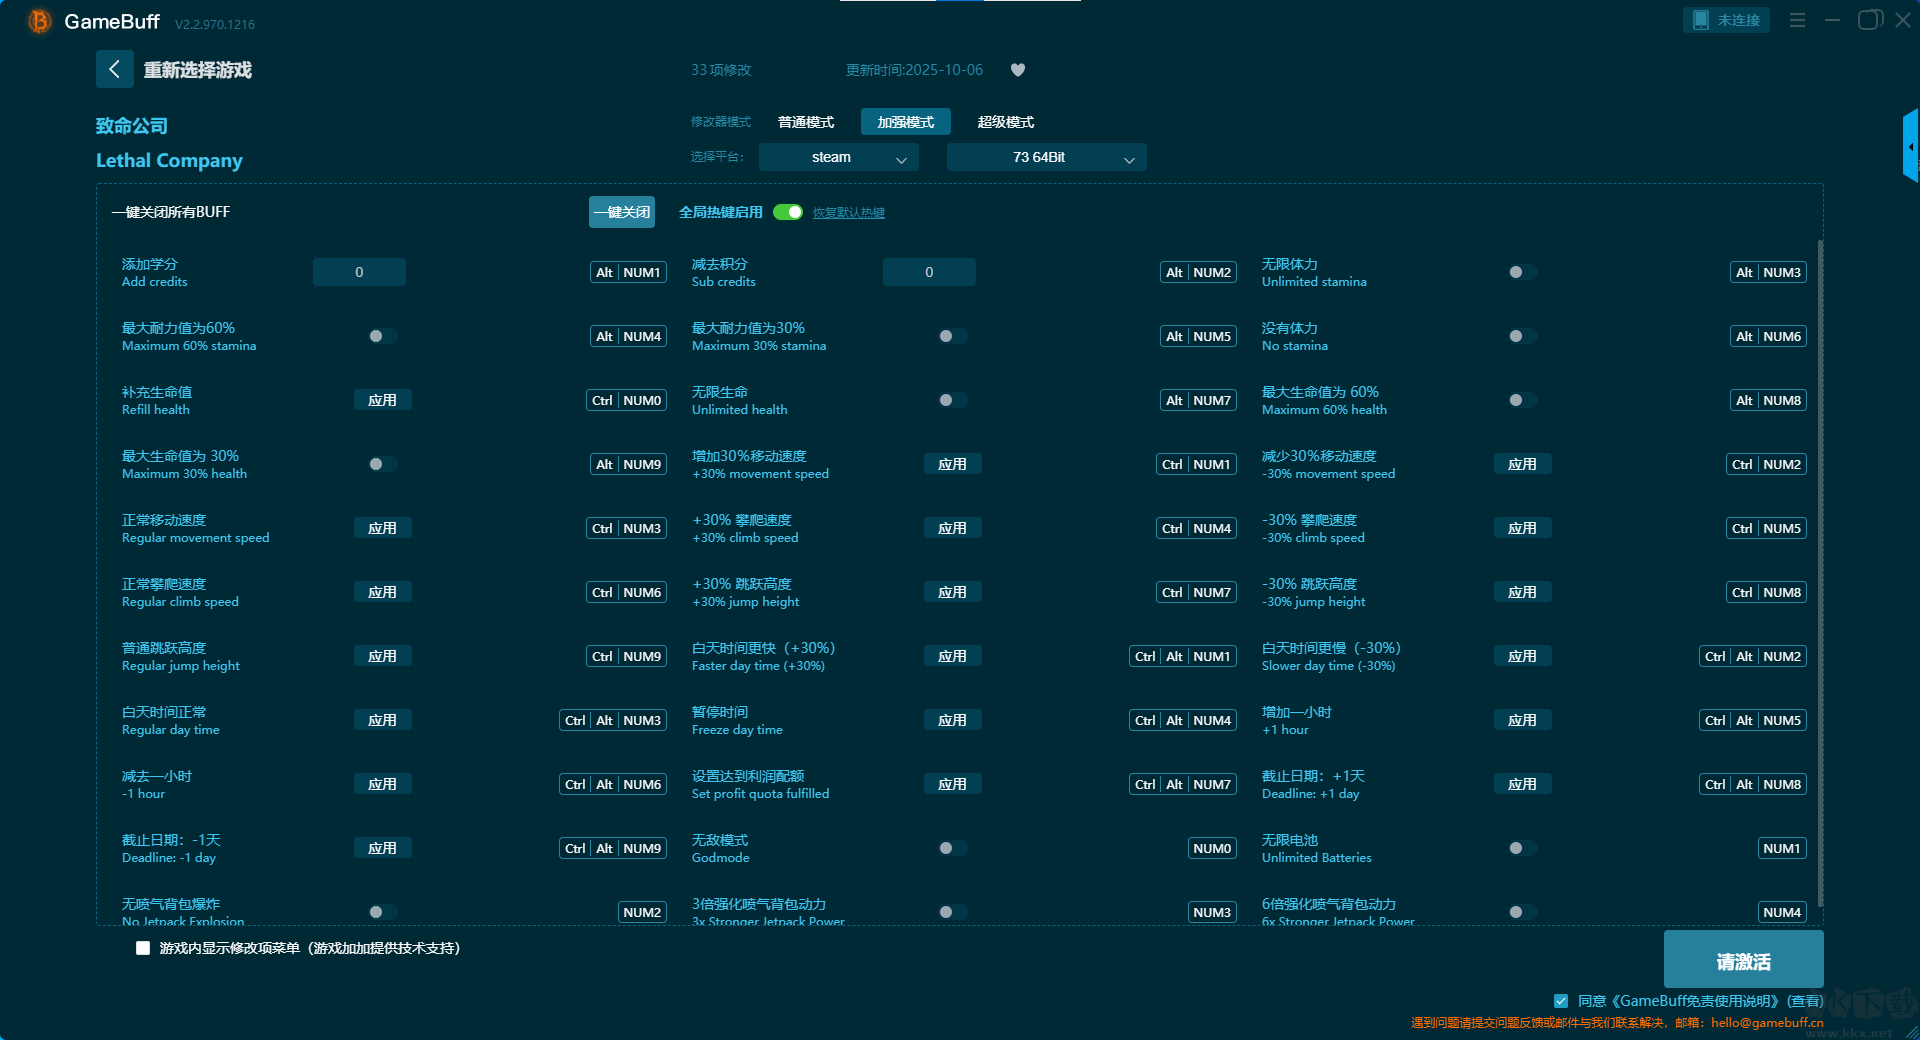1920x1040 pixels.
Task: Apply Deadline +1 day
Action: click(x=1523, y=784)
